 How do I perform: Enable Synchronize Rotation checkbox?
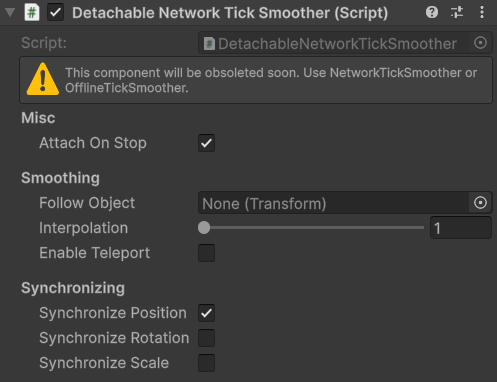[206, 338]
